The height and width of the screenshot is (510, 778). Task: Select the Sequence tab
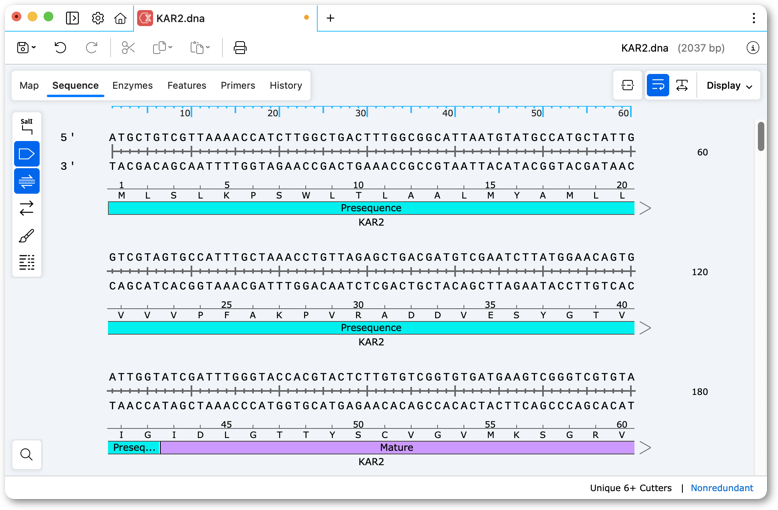75,85
